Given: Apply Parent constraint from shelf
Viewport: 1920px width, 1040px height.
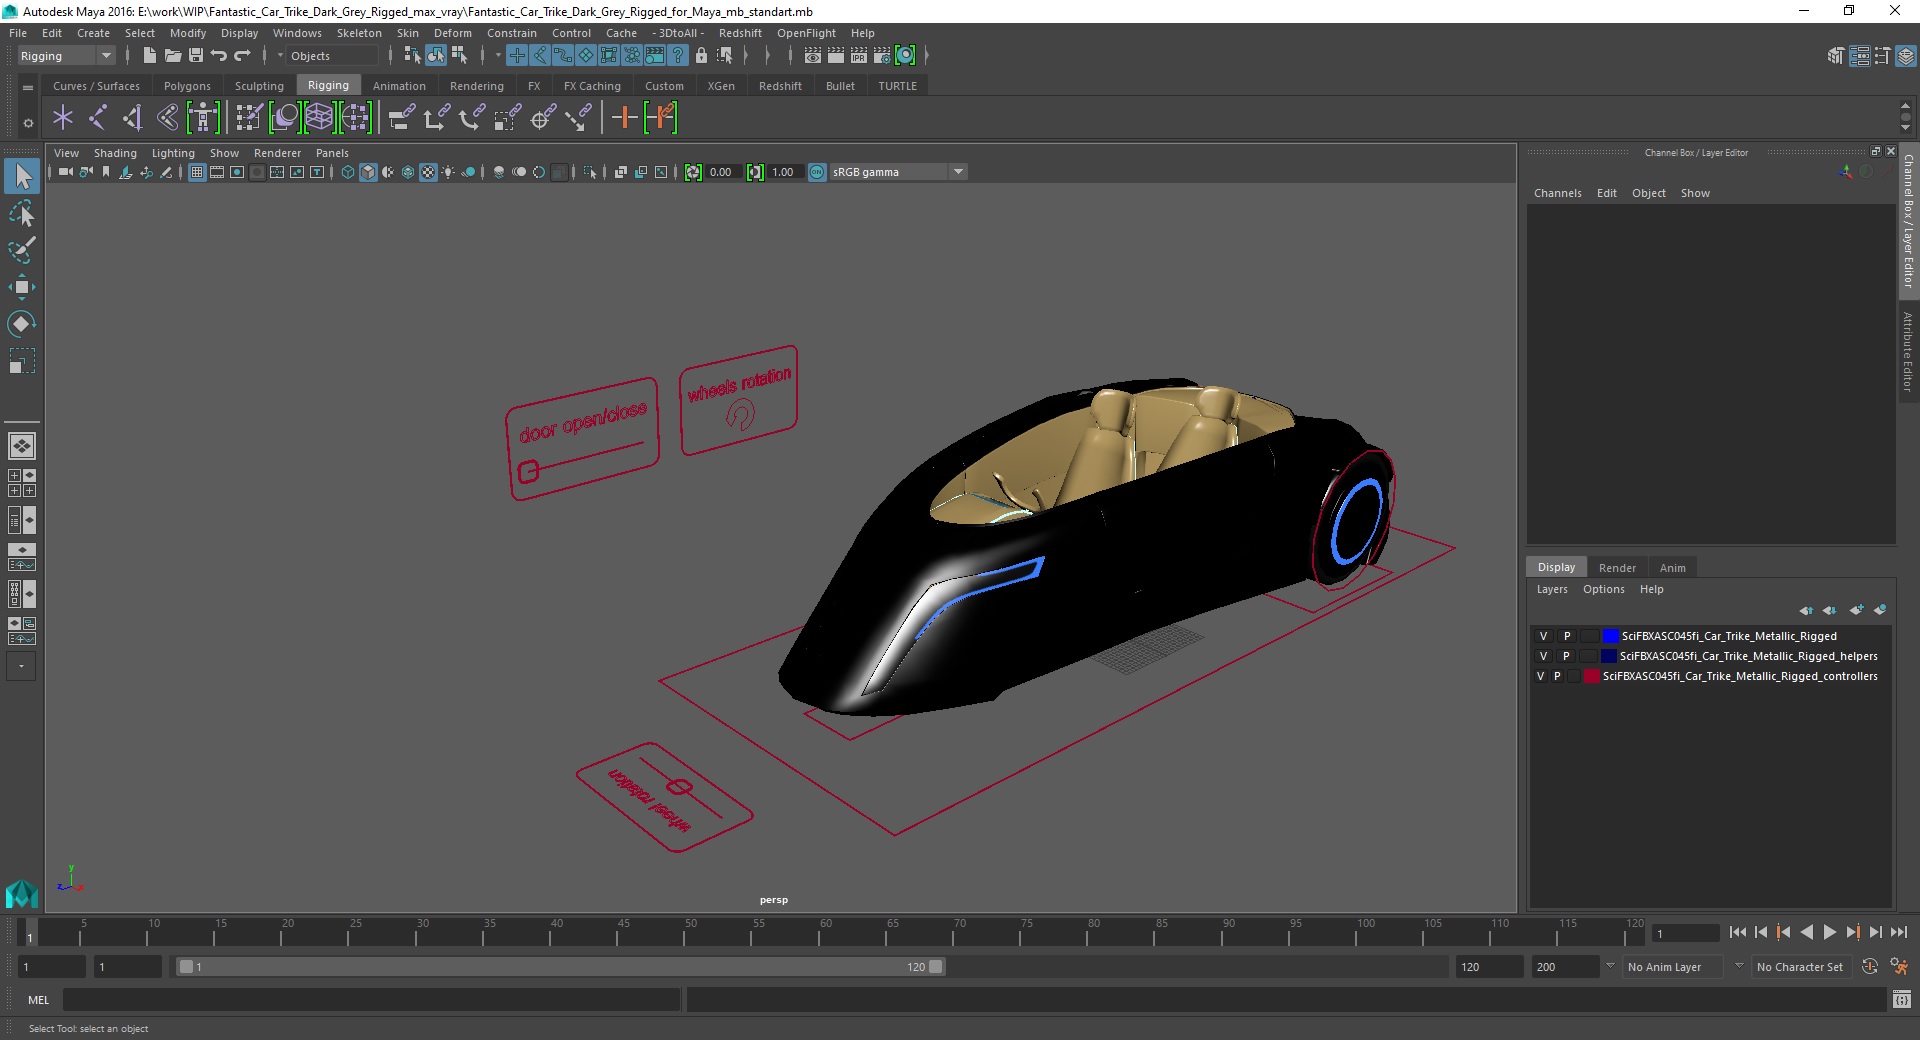Looking at the screenshot, I should point(402,118).
